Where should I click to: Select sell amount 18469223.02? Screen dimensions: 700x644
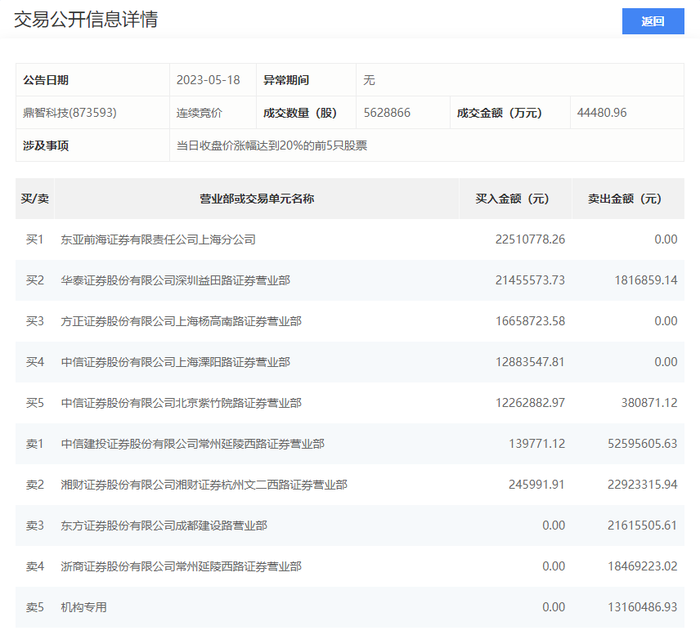(x=642, y=566)
